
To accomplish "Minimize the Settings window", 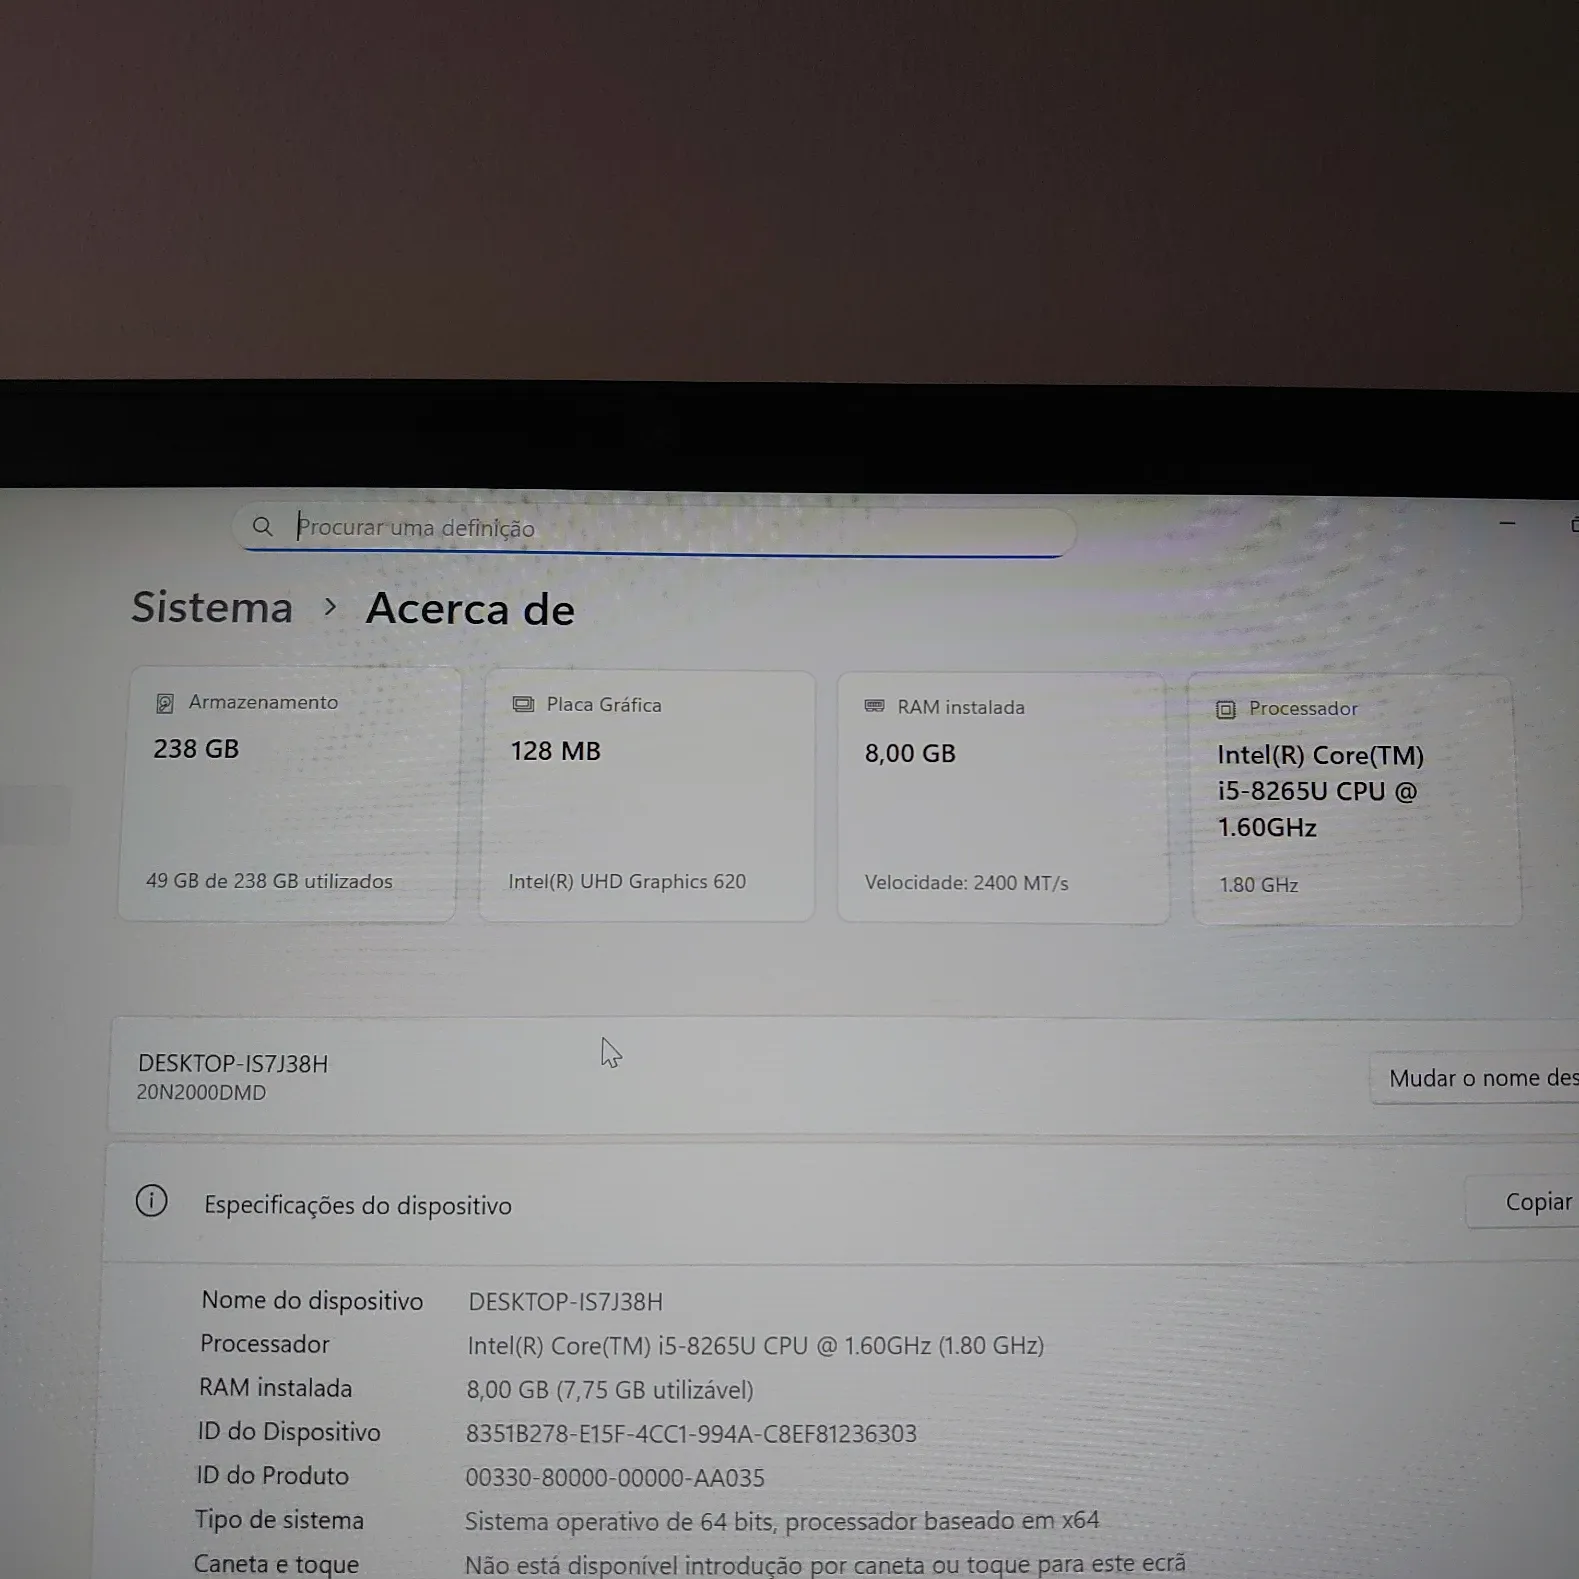I will 1507,523.
